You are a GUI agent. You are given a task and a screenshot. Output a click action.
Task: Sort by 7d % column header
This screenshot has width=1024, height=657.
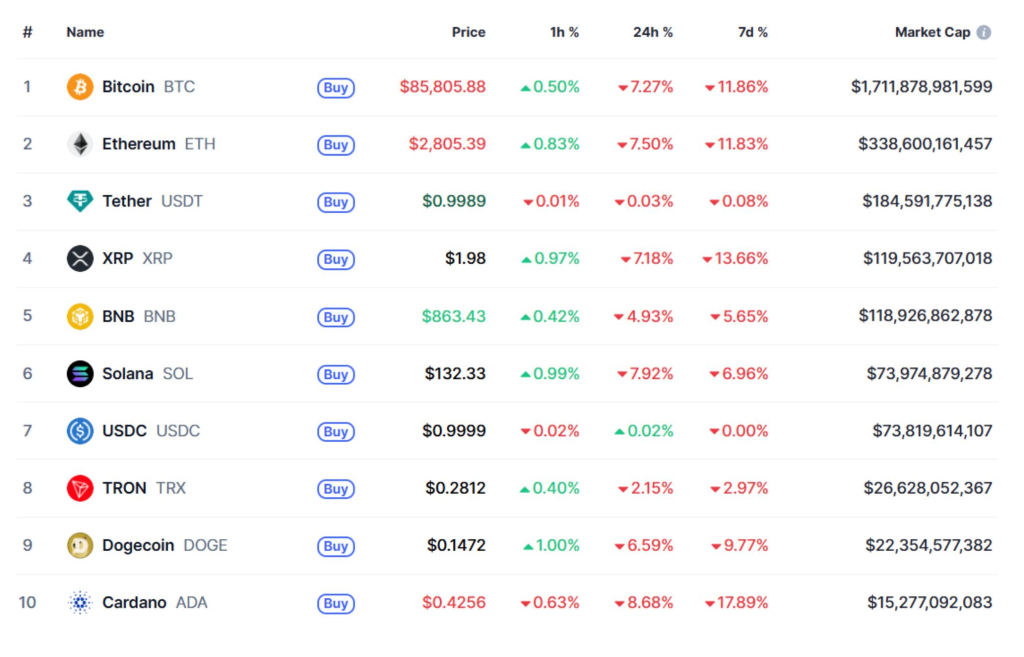pos(753,32)
